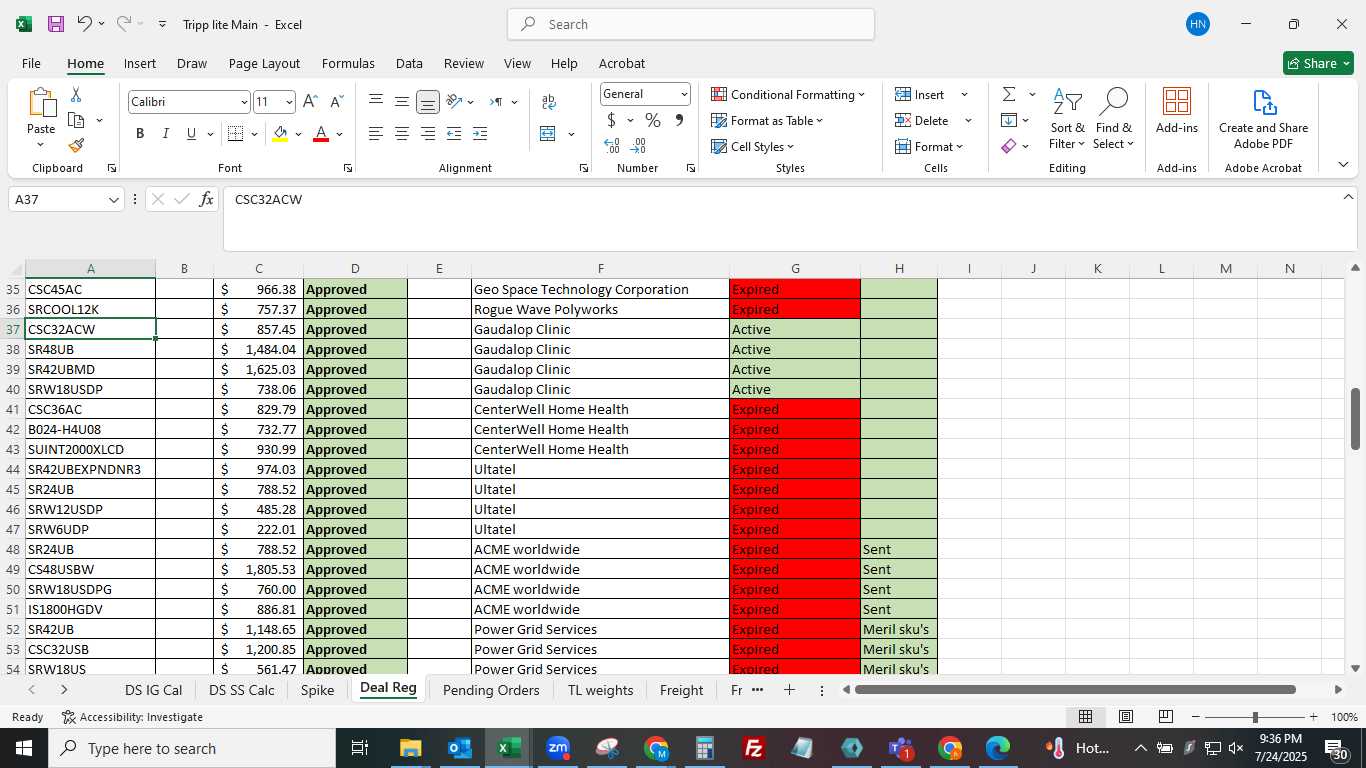This screenshot has height=768, width=1366.
Task: Open the font size dropdown
Action: pyautogui.click(x=289, y=102)
